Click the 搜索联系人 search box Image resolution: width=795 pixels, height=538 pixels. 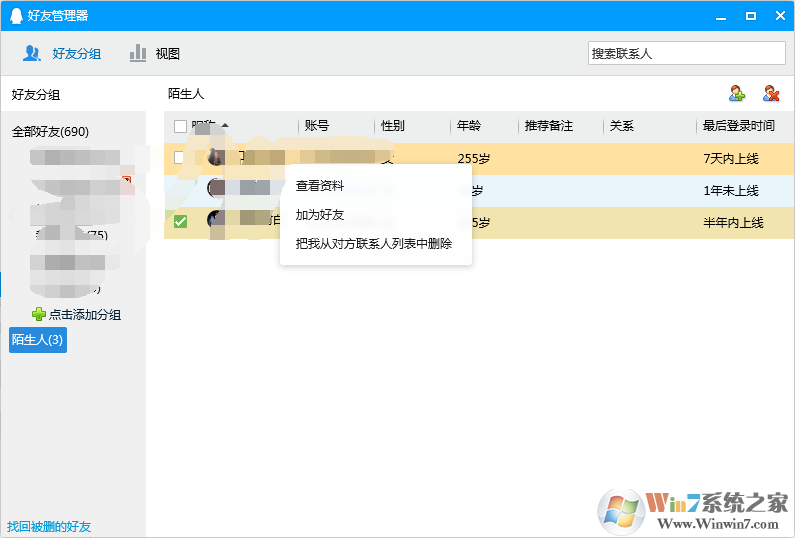click(686, 53)
